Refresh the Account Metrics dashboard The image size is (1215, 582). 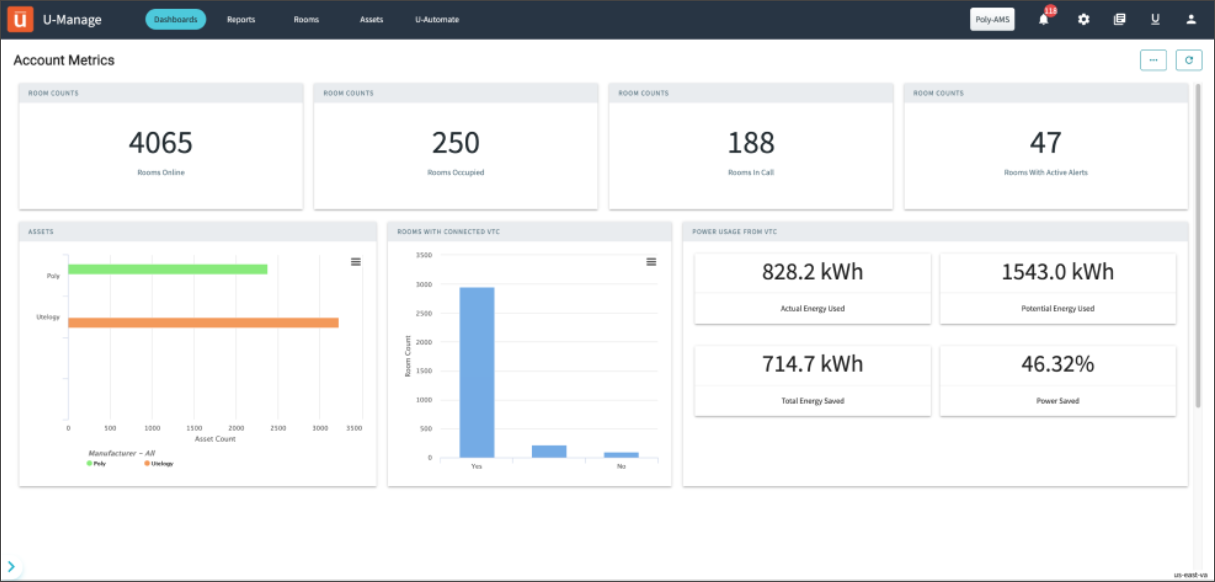click(1189, 60)
